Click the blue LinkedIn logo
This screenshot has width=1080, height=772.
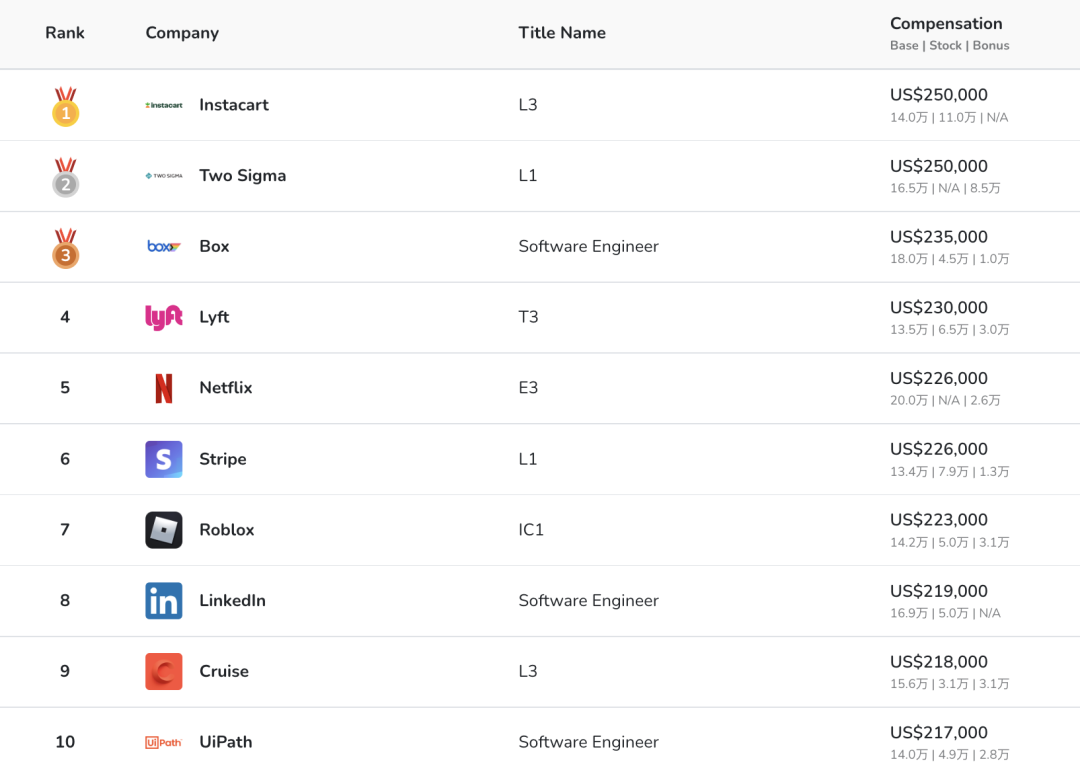pyautogui.click(x=164, y=601)
